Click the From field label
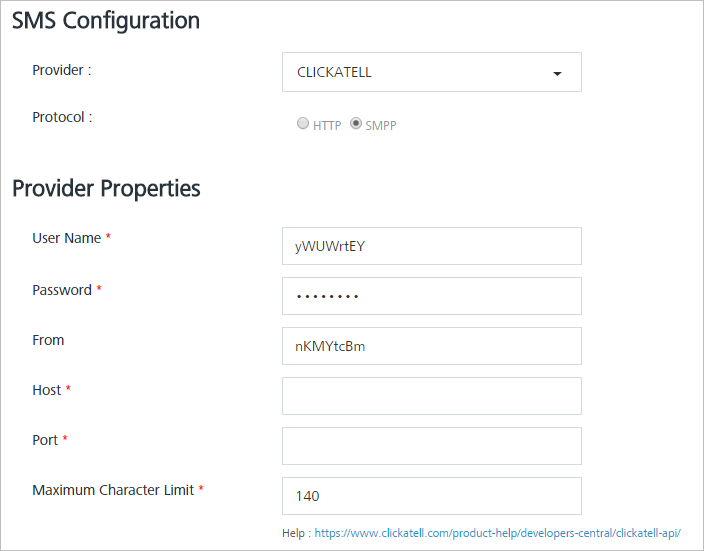Viewport: 704px width, 551px height. tap(48, 340)
